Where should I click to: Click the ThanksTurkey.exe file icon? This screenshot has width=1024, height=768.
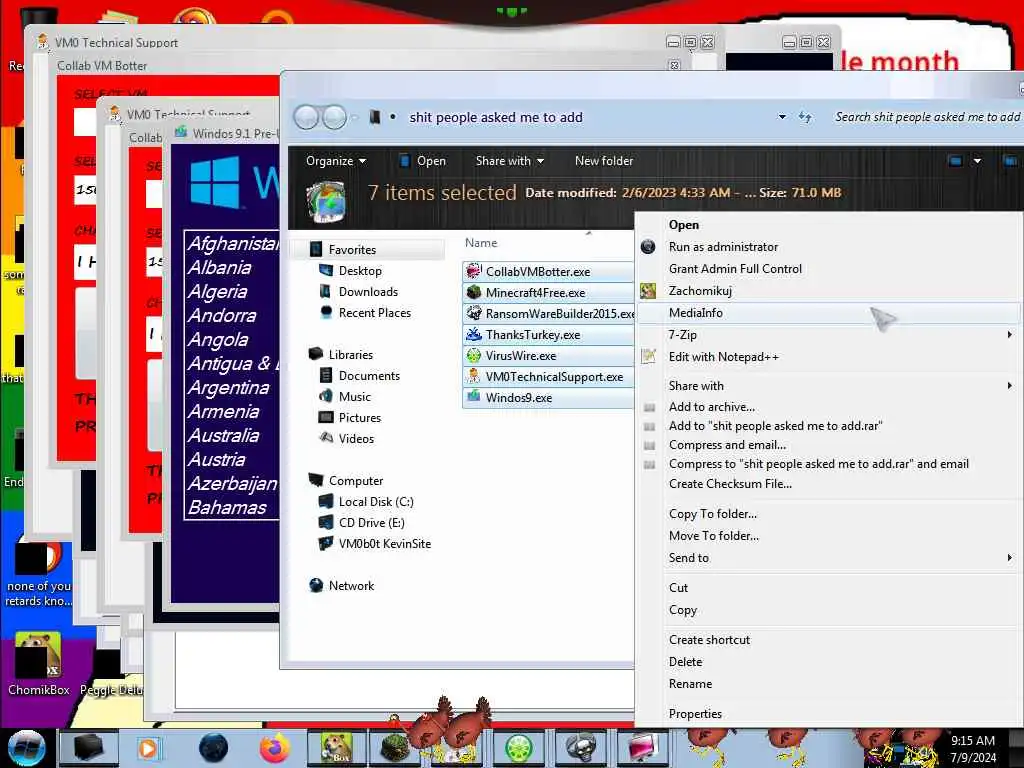pos(473,334)
